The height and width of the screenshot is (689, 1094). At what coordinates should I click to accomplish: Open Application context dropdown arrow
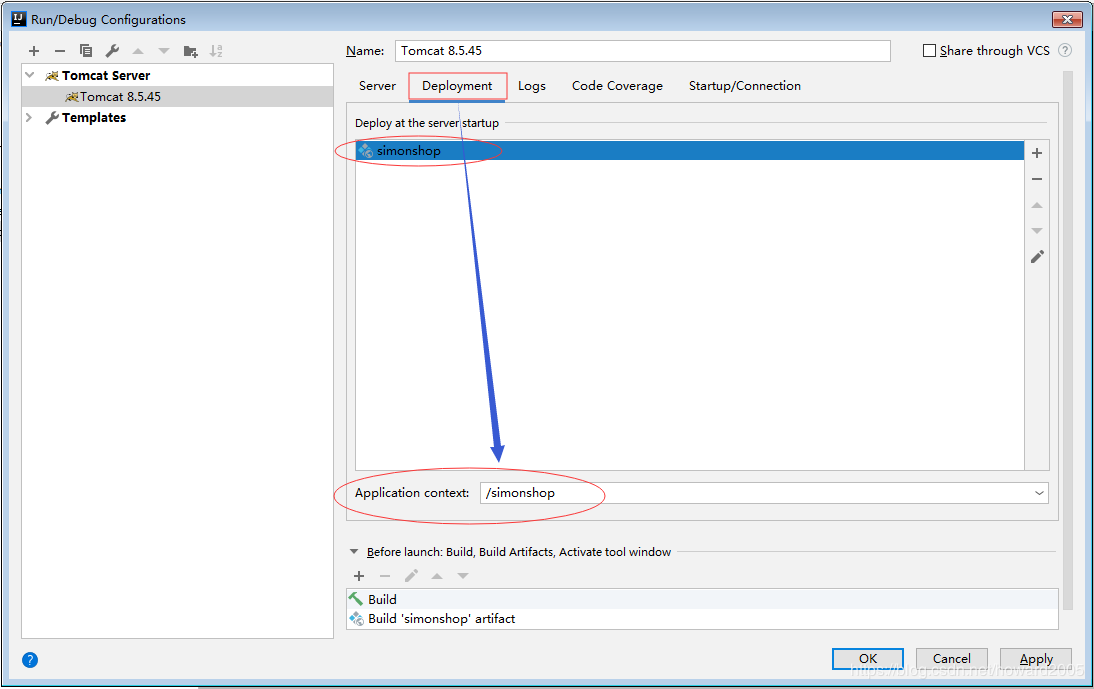(x=1039, y=493)
